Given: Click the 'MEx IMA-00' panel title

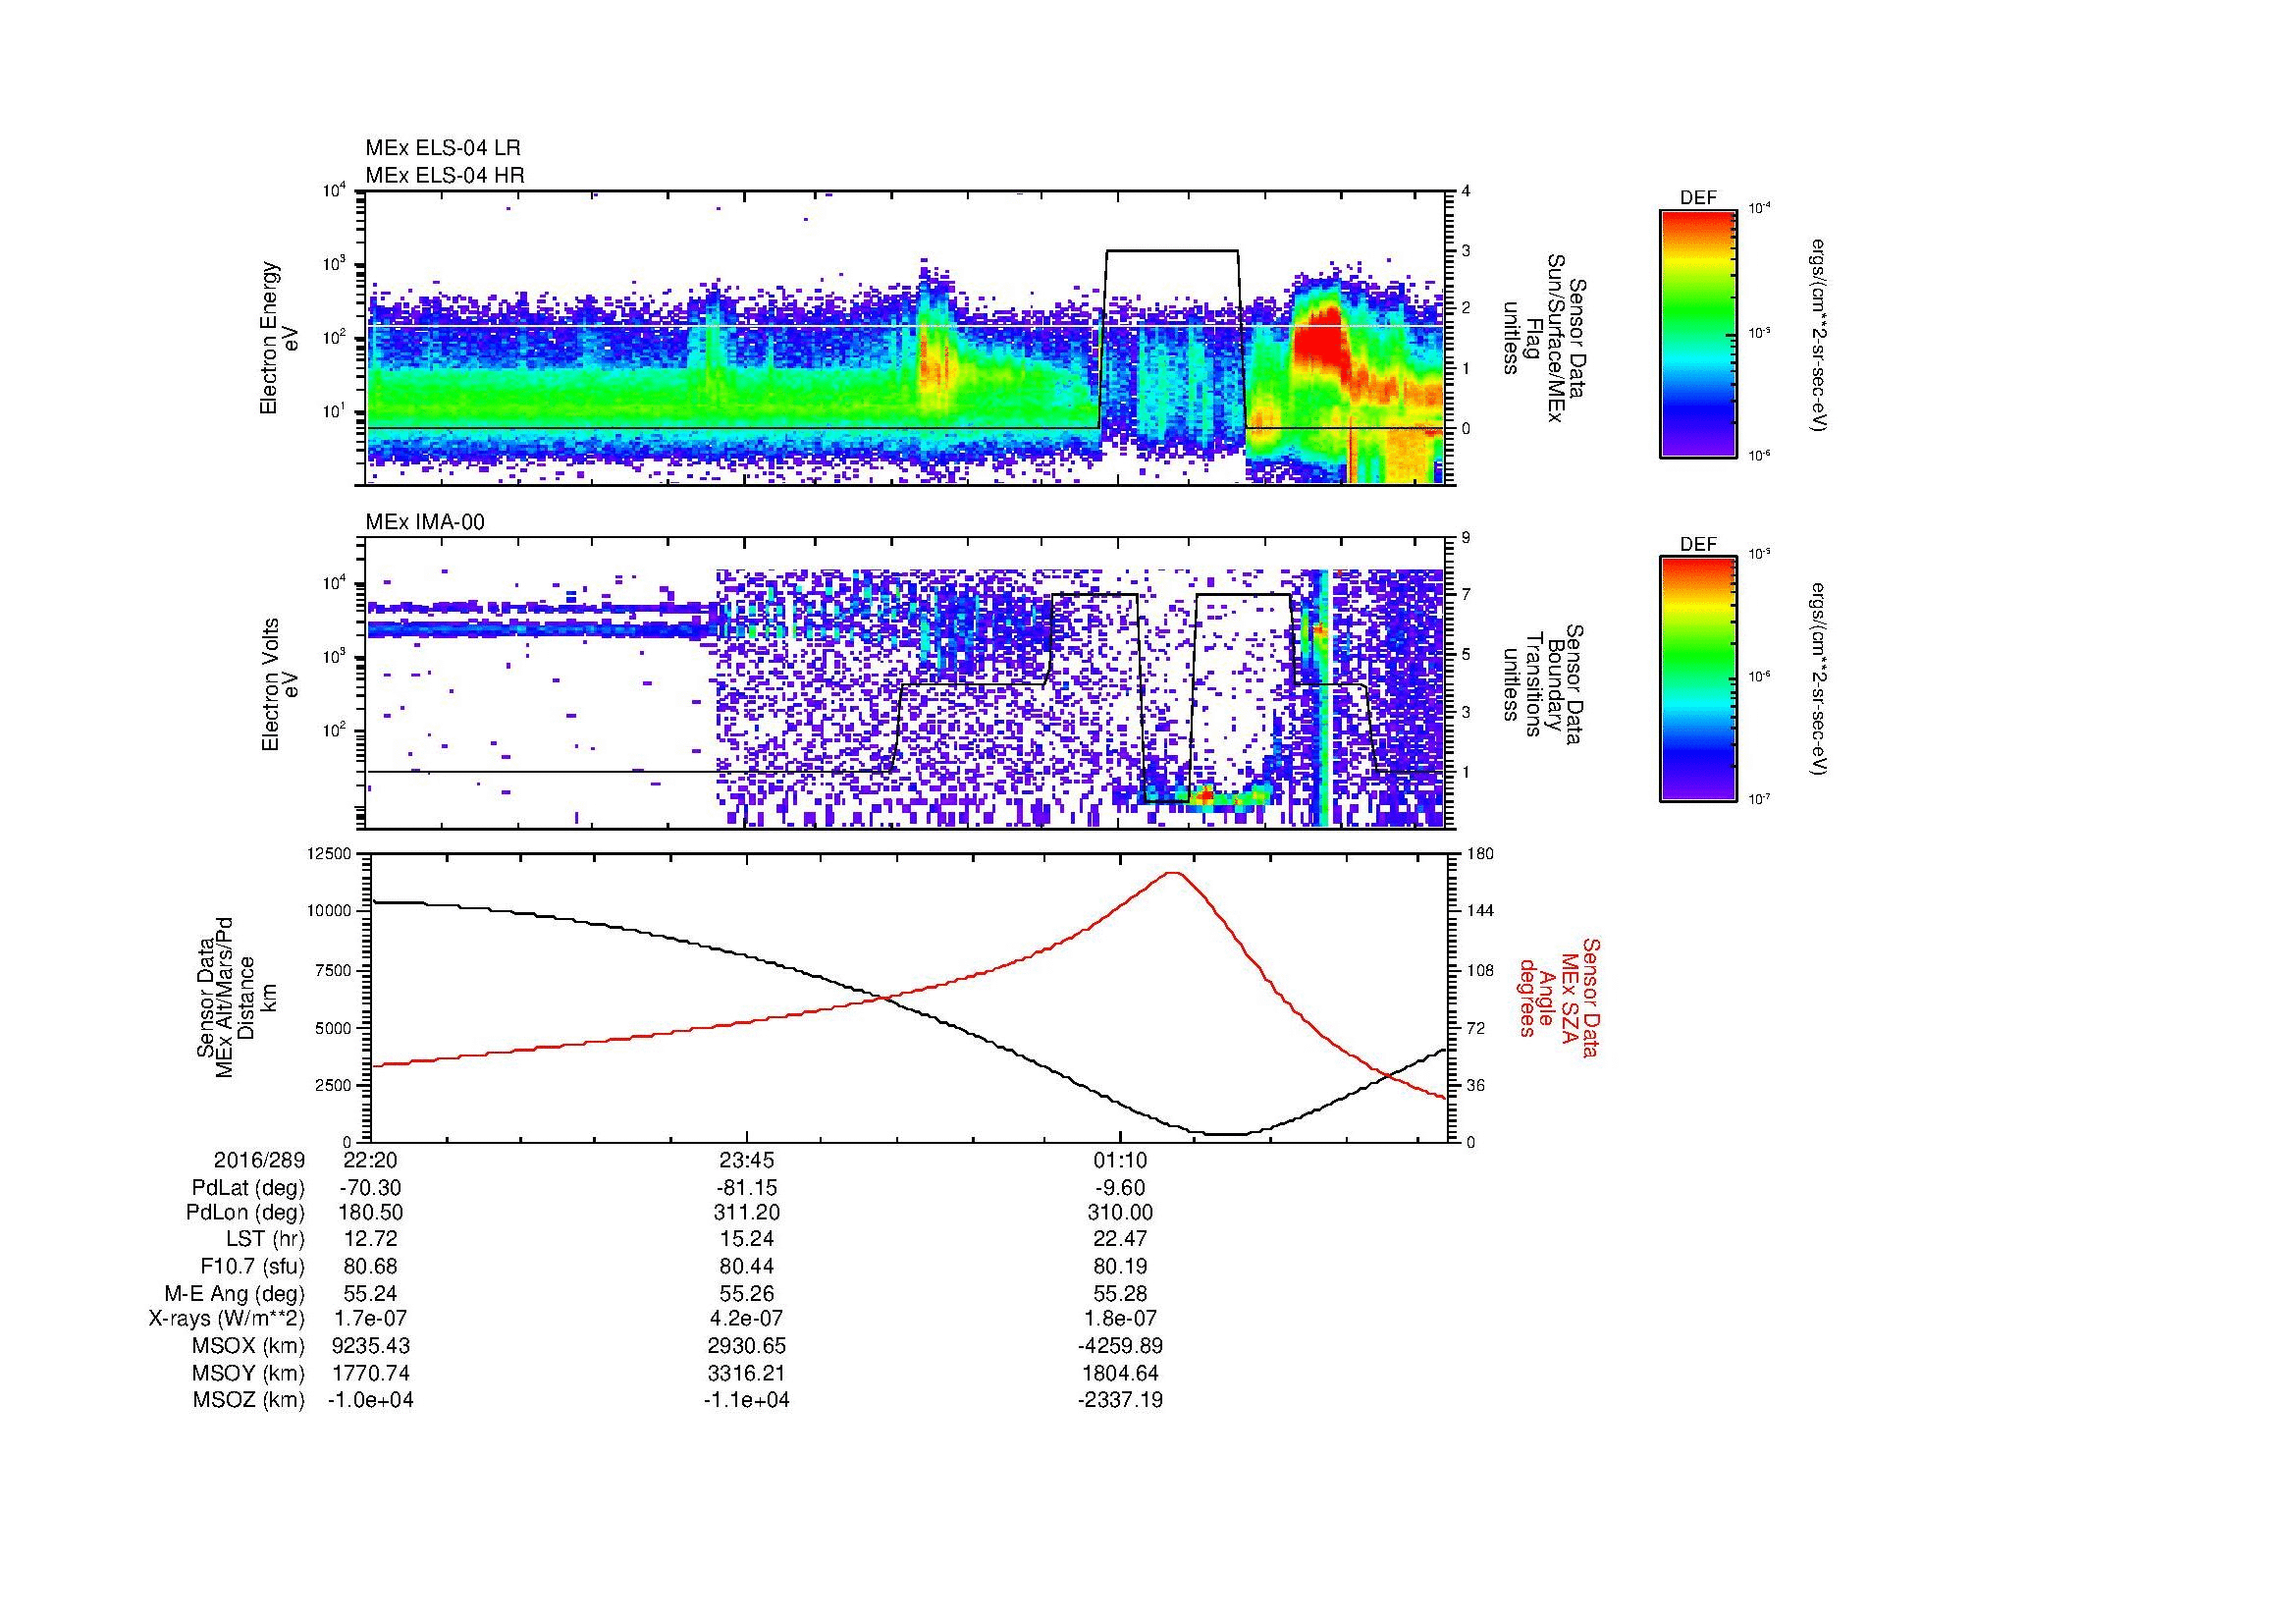Looking at the screenshot, I should coord(425,522).
